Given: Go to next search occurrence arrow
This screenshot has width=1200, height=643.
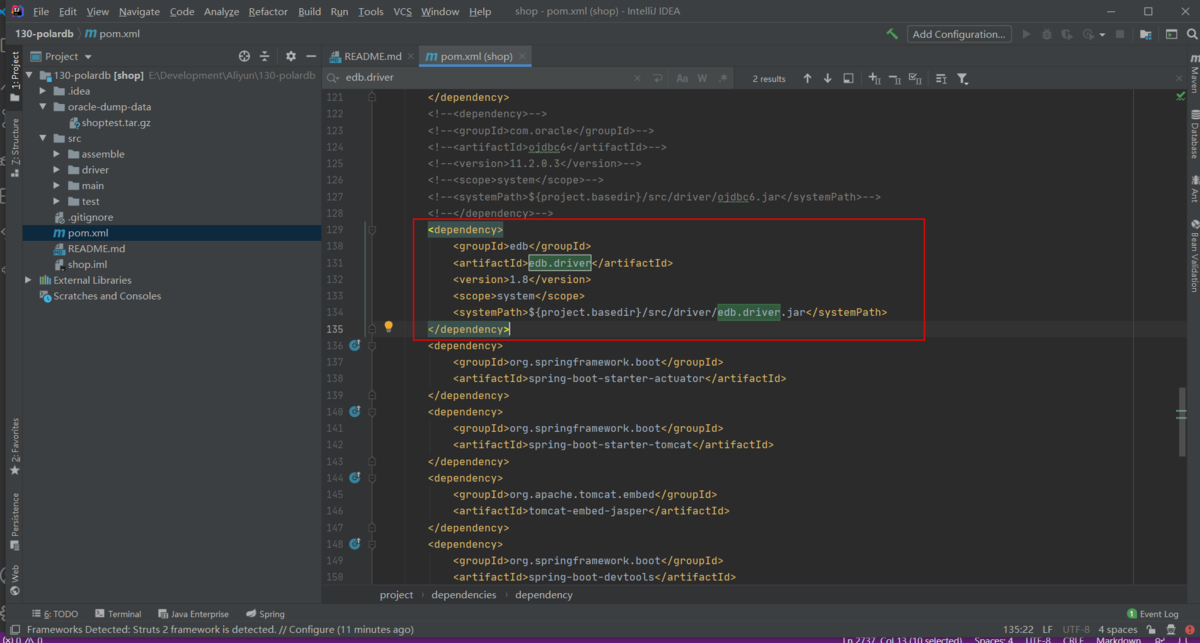Looking at the screenshot, I should 827,78.
